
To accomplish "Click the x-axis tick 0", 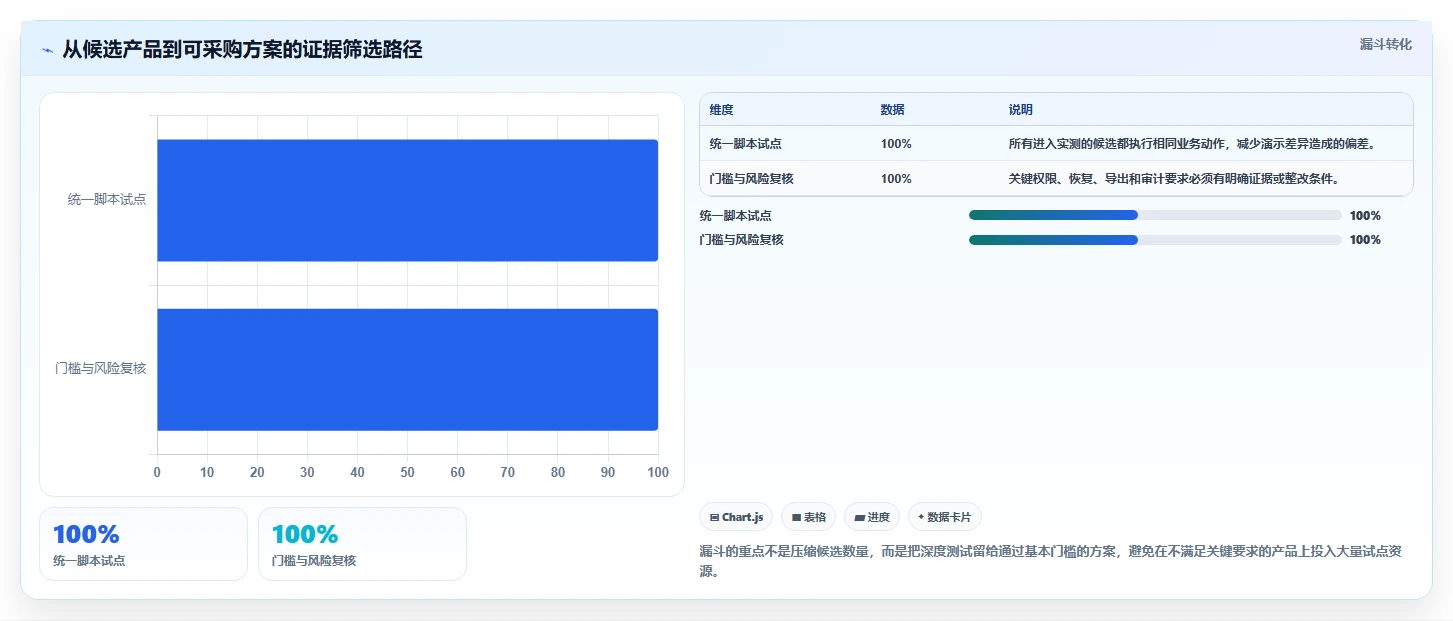I will [x=157, y=472].
